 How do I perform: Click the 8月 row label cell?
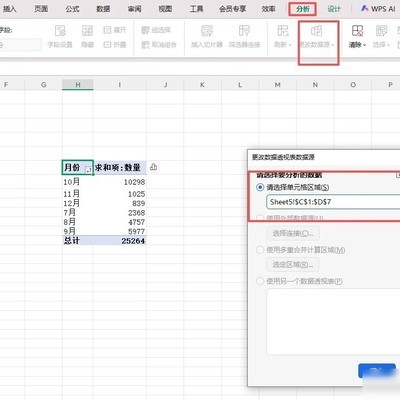click(78, 222)
